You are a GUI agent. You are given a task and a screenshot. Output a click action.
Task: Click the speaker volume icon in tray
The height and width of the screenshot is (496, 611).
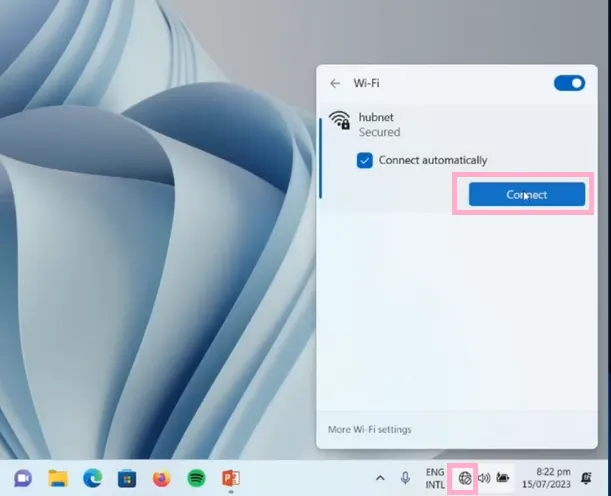click(484, 478)
